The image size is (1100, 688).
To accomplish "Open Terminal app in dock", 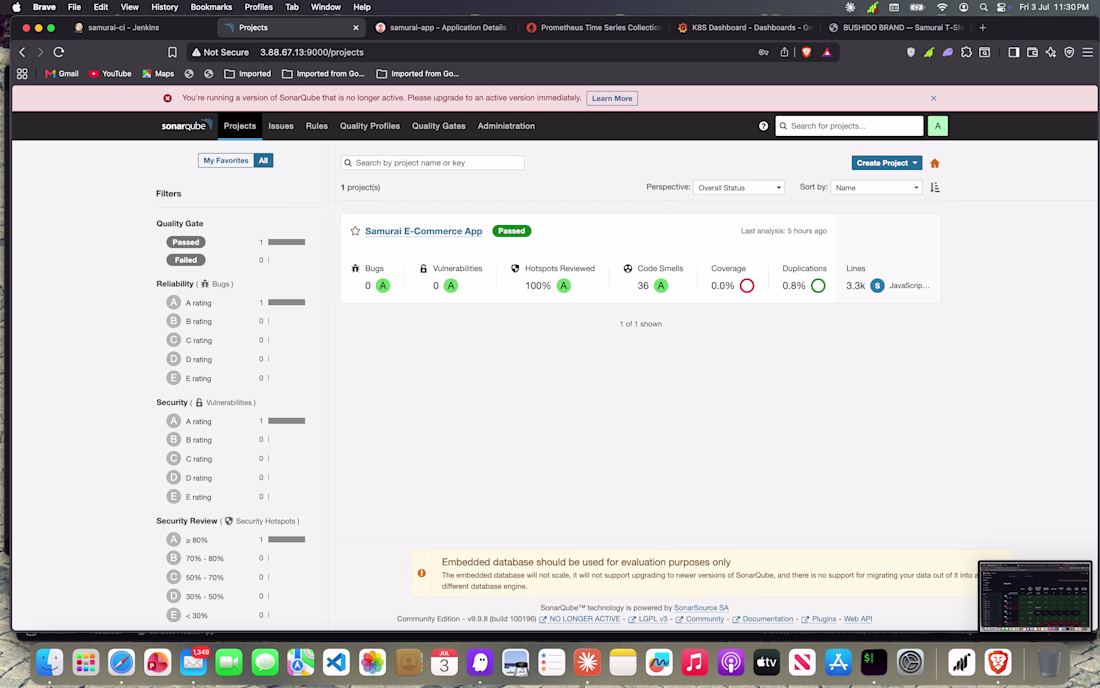I will click(873, 662).
